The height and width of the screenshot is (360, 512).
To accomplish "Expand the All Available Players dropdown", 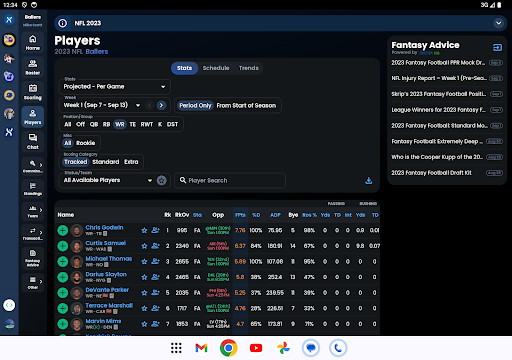I will click(107, 180).
